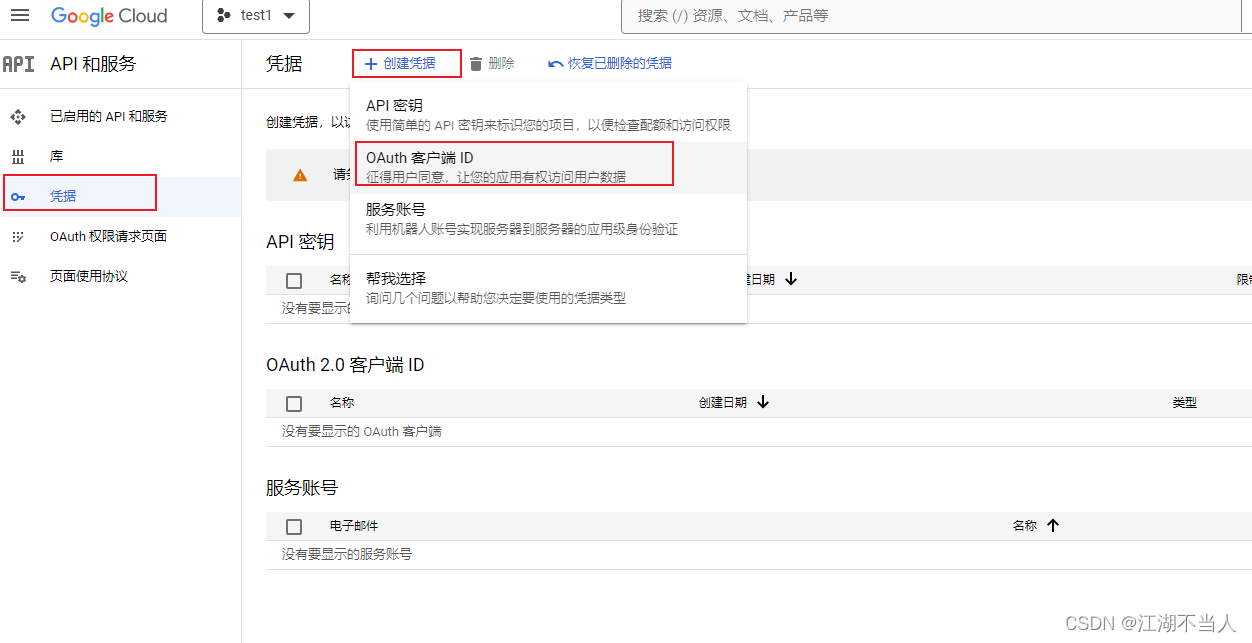Click the 创建凭据 button
The height and width of the screenshot is (643, 1252).
[x=400, y=63]
